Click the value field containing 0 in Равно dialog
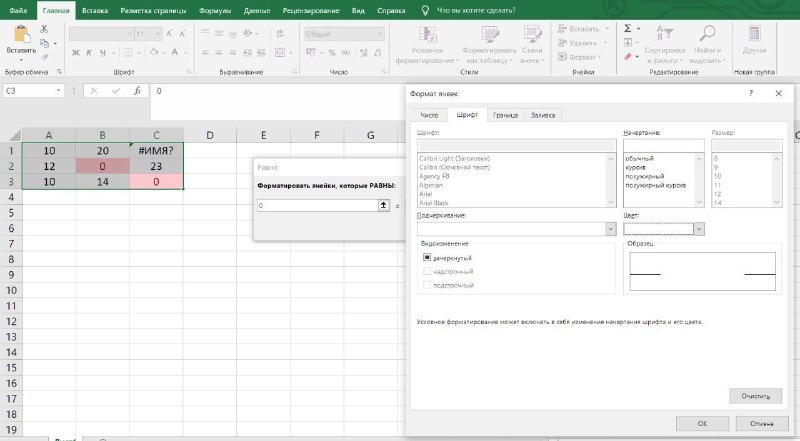Image resolution: width=800 pixels, height=441 pixels. (317, 205)
